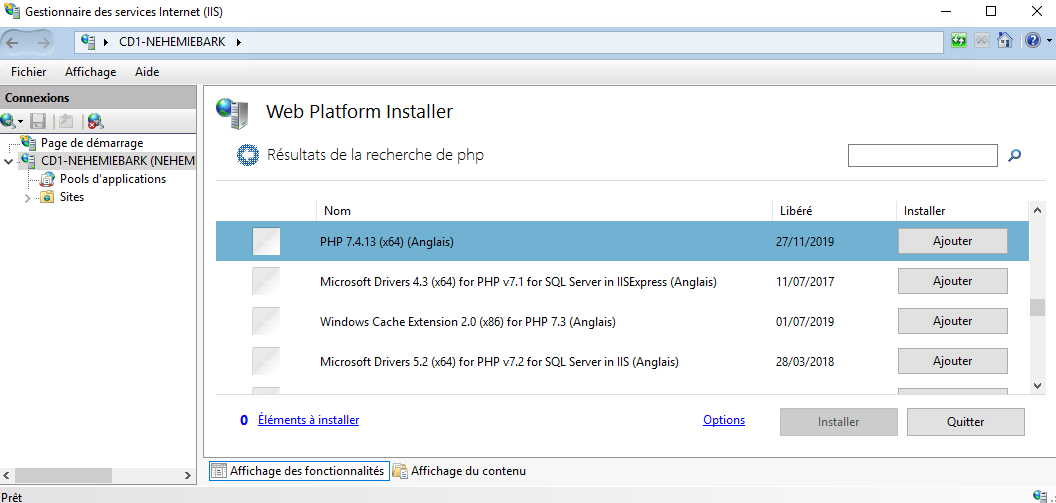Click the Quitter button
1056x503 pixels.
[x=966, y=422]
